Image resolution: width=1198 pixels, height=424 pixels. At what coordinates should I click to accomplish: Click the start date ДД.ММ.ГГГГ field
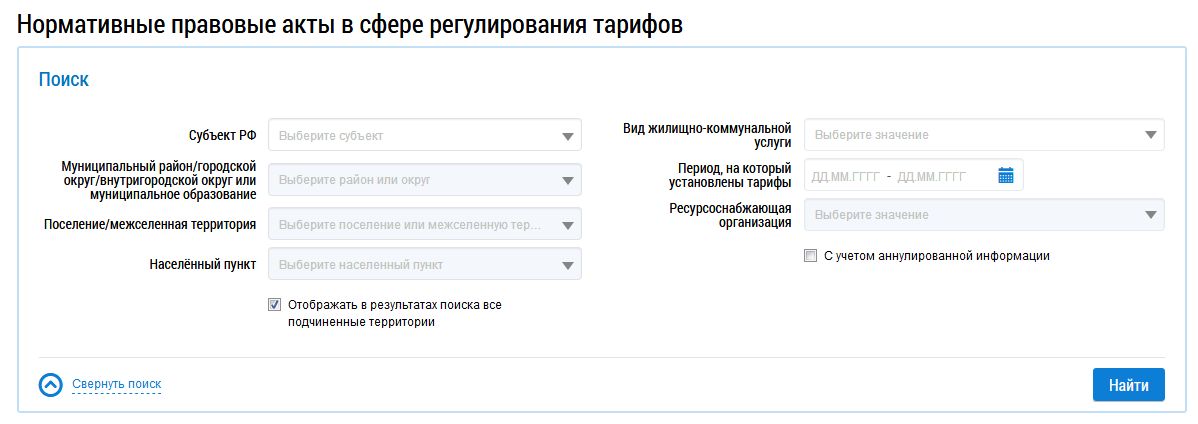[x=845, y=176]
